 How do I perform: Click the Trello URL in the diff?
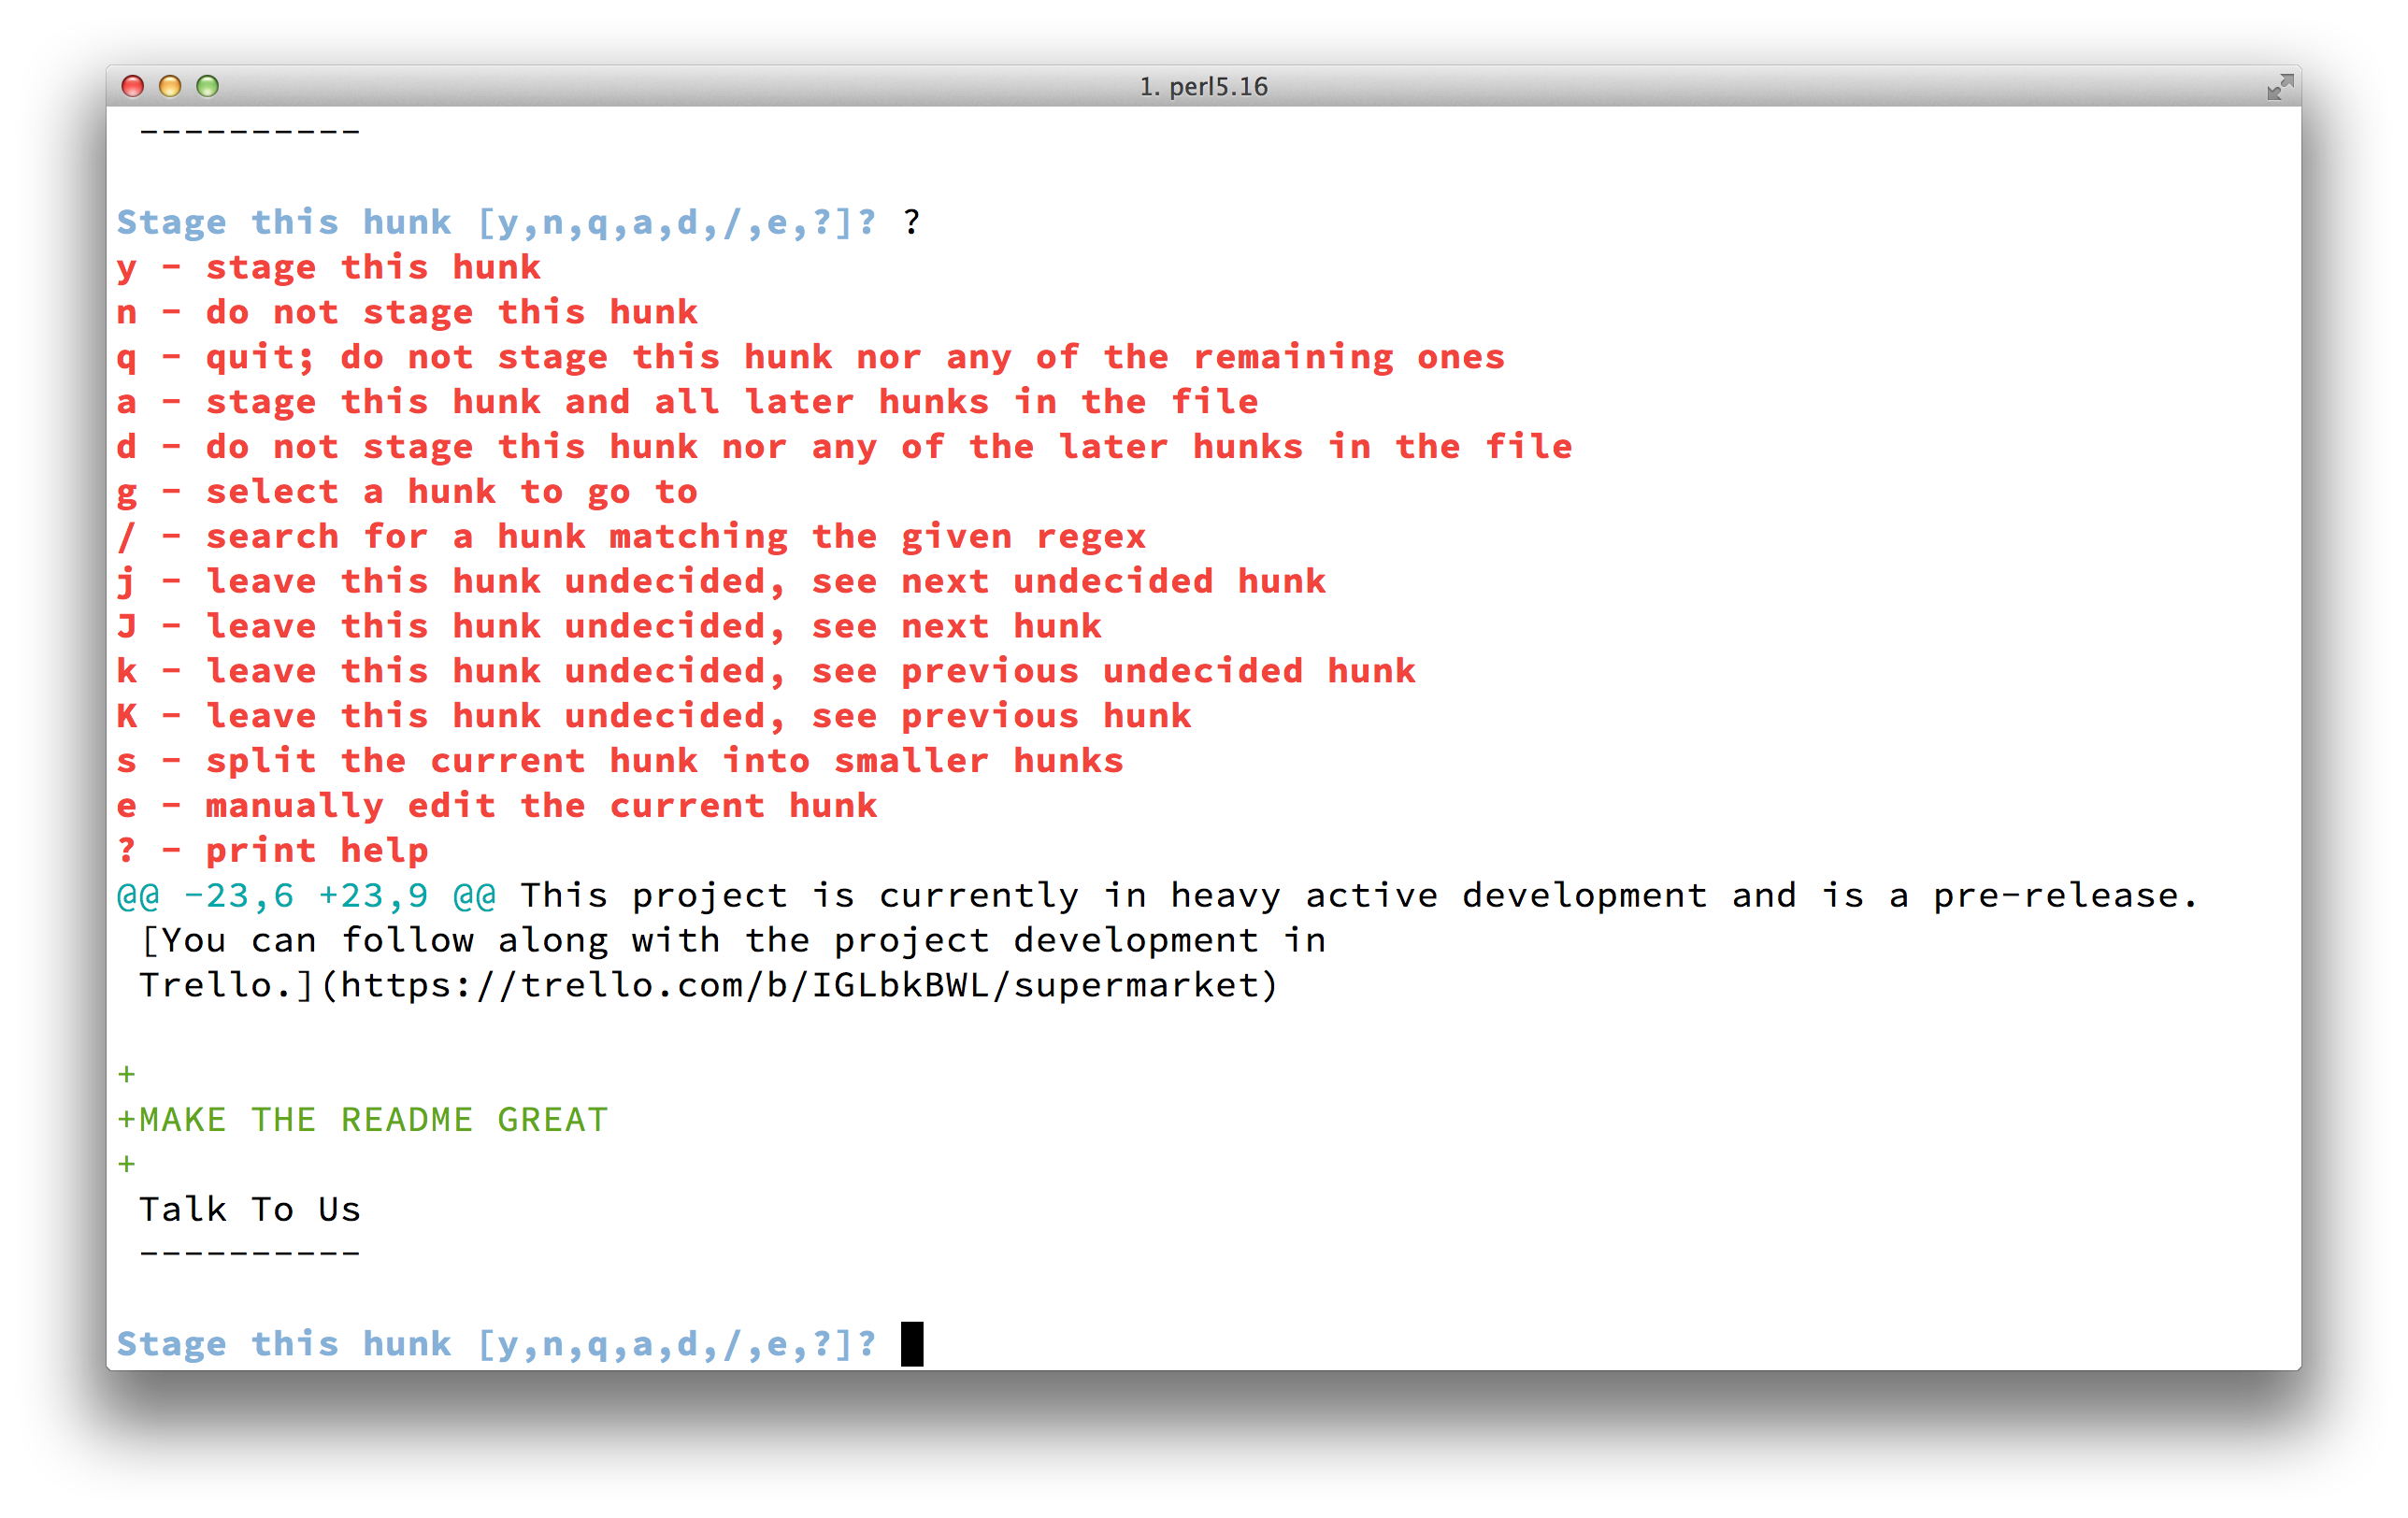coord(798,985)
